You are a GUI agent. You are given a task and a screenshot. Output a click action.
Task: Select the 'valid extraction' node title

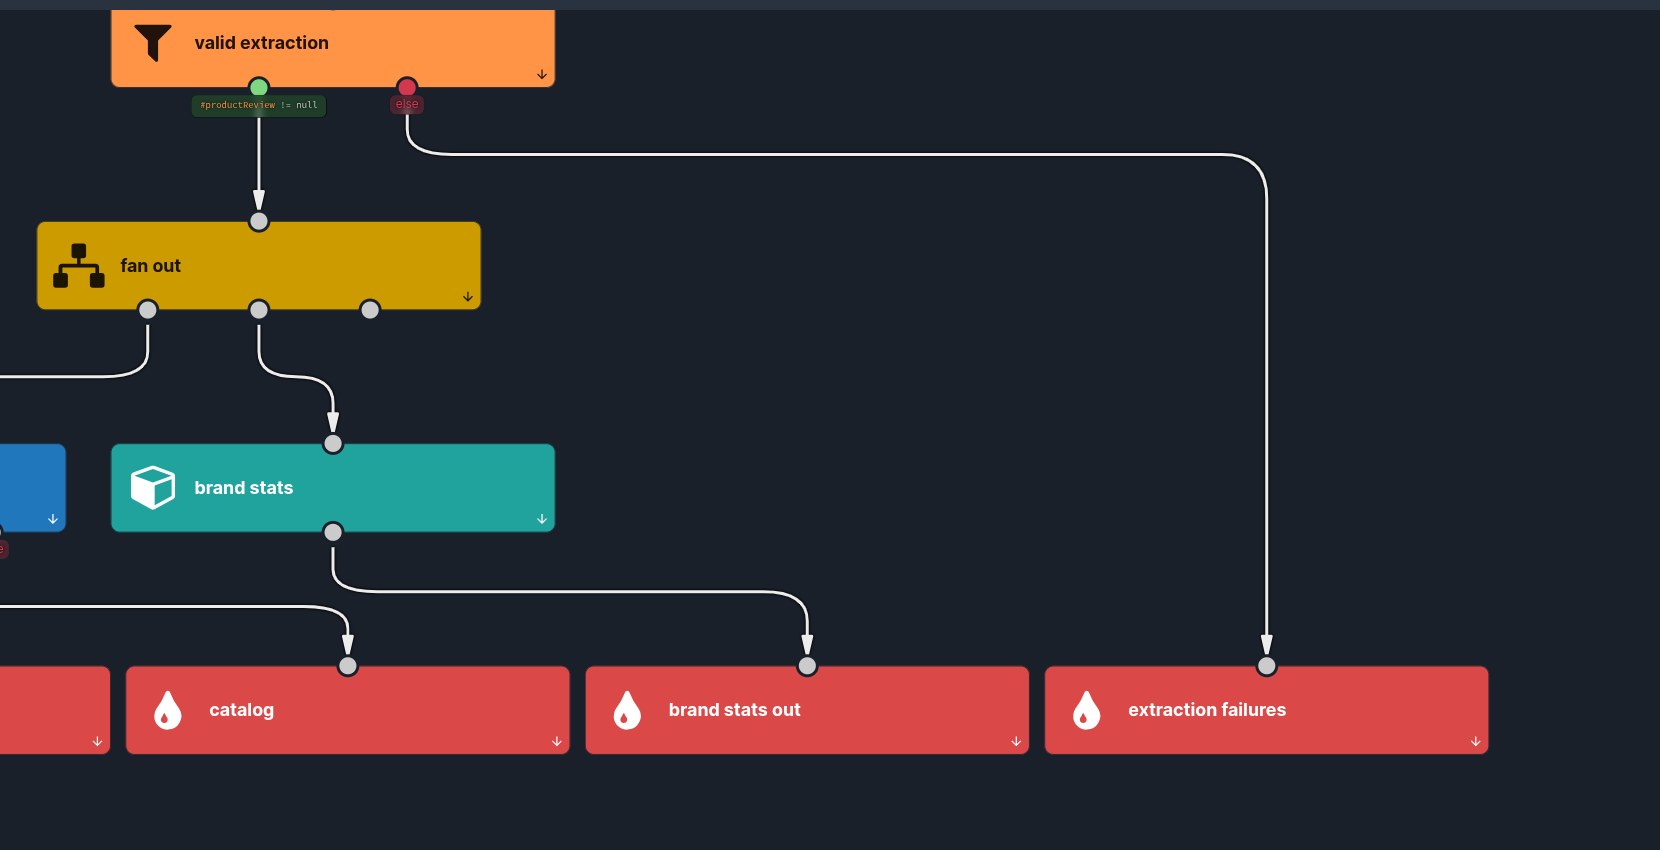(x=262, y=43)
